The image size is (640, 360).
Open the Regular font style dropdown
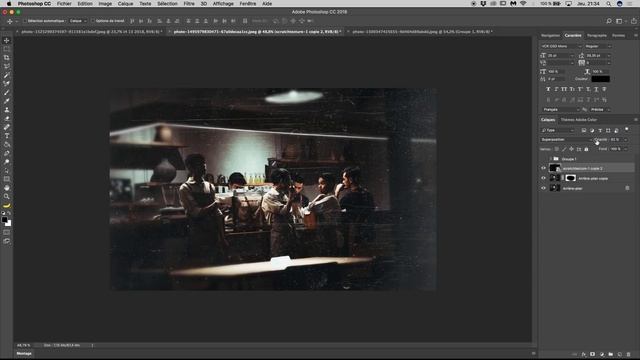[x=598, y=46]
